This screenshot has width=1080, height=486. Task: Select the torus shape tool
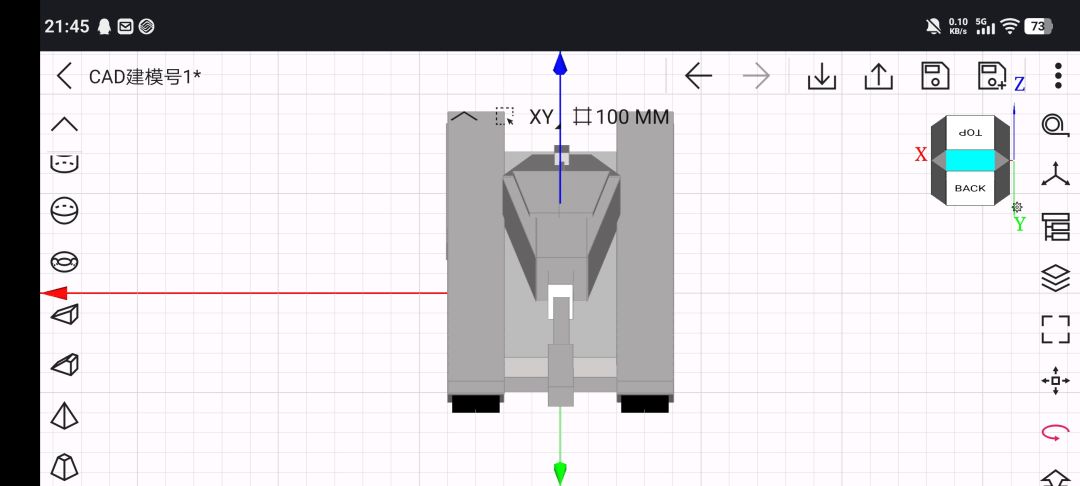tap(65, 262)
